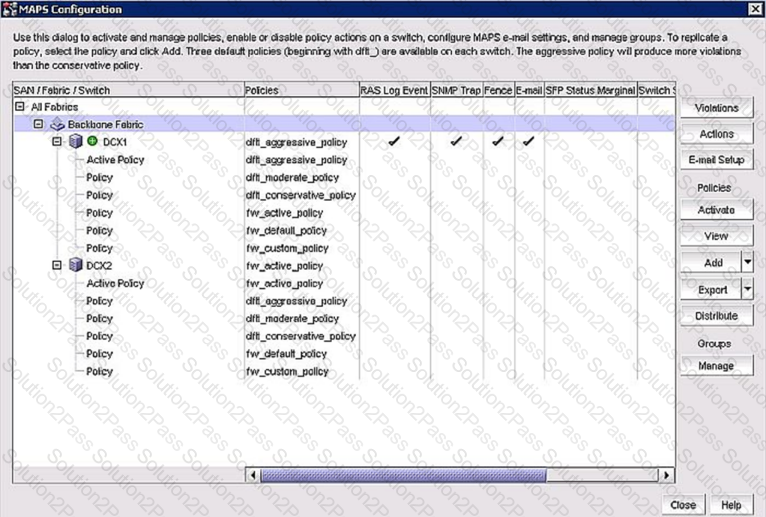Toggle the E-mail checkmark for DCX1
This screenshot has height=517, width=766.
tap(528, 141)
